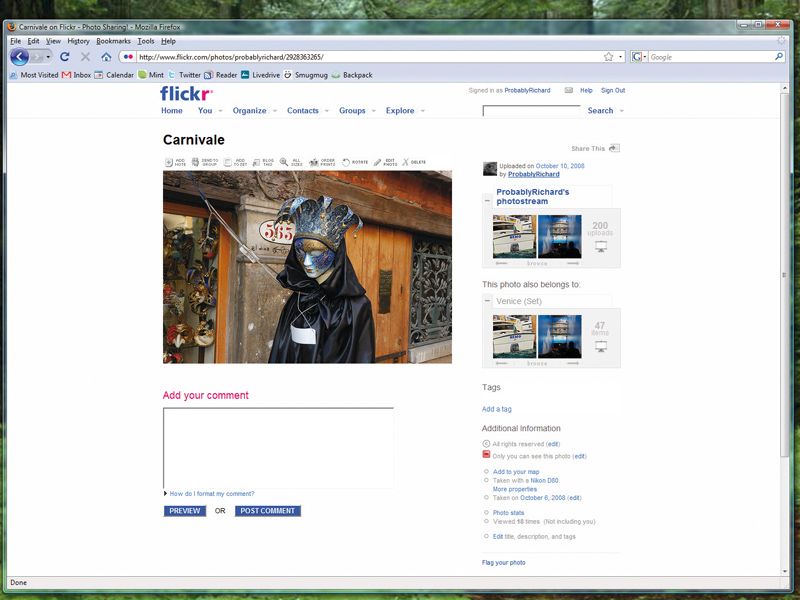Screen dimensions: 800x600
Task: Browse Venice set to the next photo arrow
Action: (x=573, y=363)
